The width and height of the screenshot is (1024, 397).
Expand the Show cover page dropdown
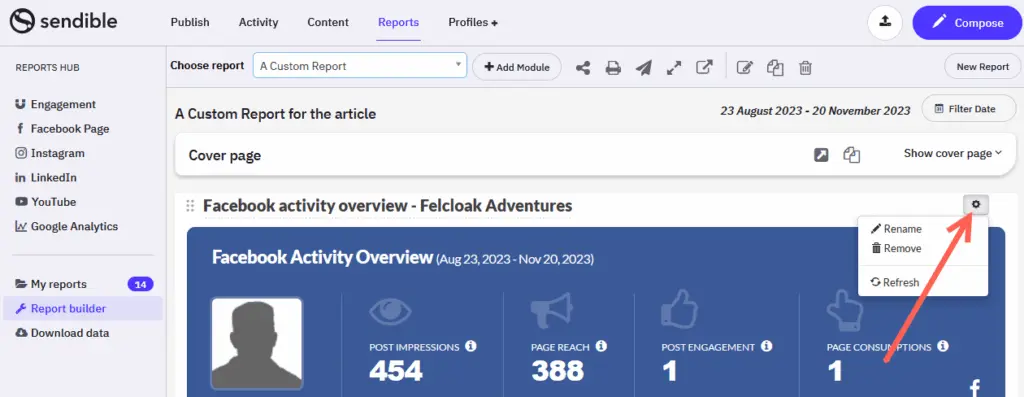pyautogui.click(x=952, y=153)
